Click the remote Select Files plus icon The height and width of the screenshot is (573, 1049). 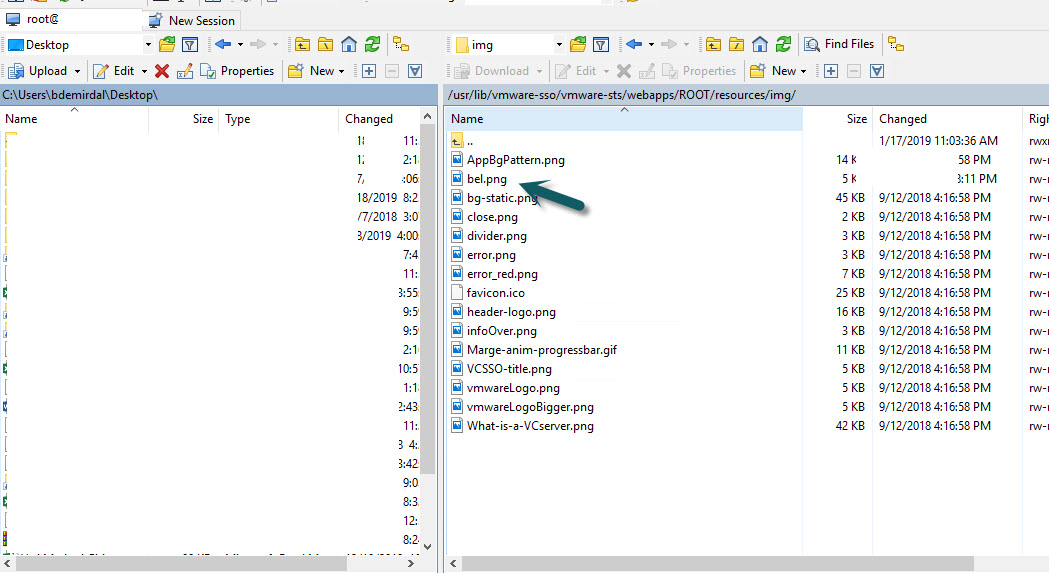(830, 71)
